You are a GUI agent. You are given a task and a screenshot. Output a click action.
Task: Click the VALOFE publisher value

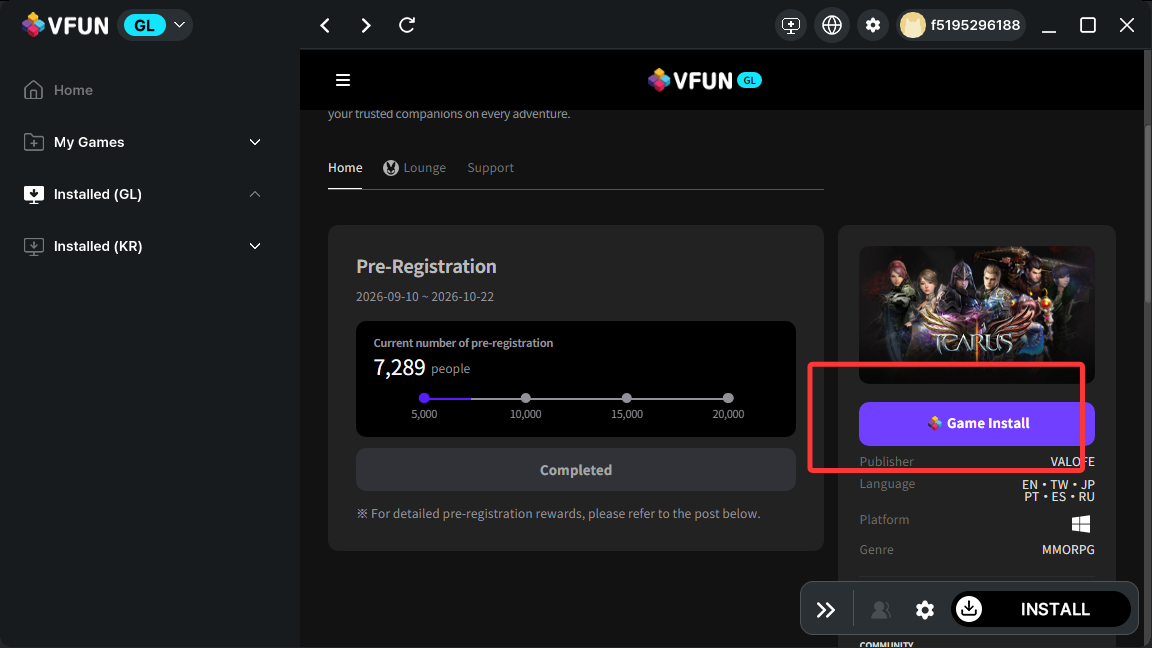(x=1072, y=461)
